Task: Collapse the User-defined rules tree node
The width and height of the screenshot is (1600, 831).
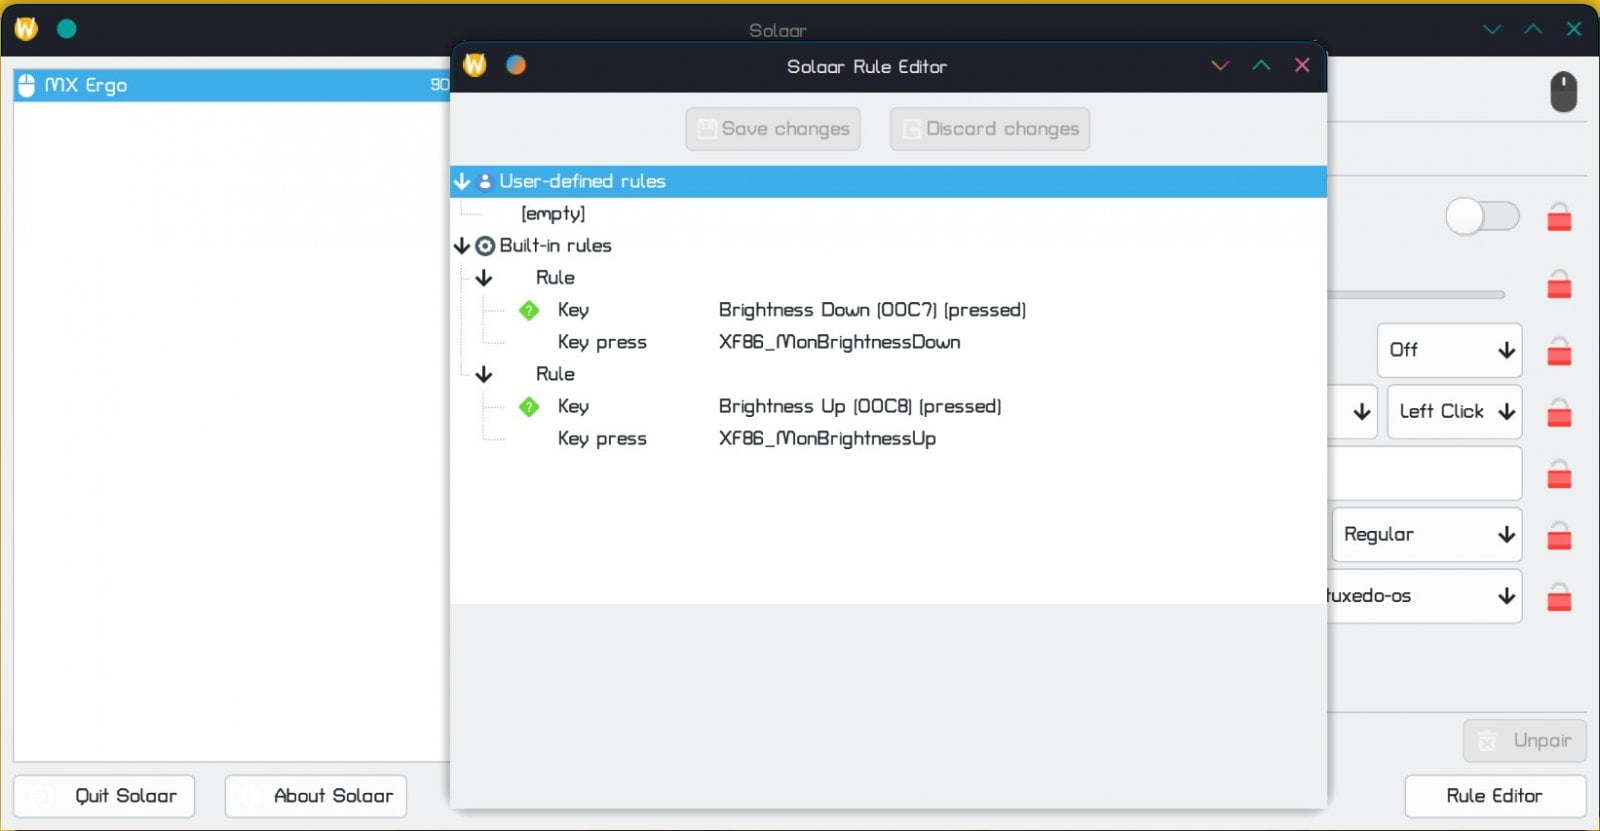Action: pyautogui.click(x=462, y=182)
